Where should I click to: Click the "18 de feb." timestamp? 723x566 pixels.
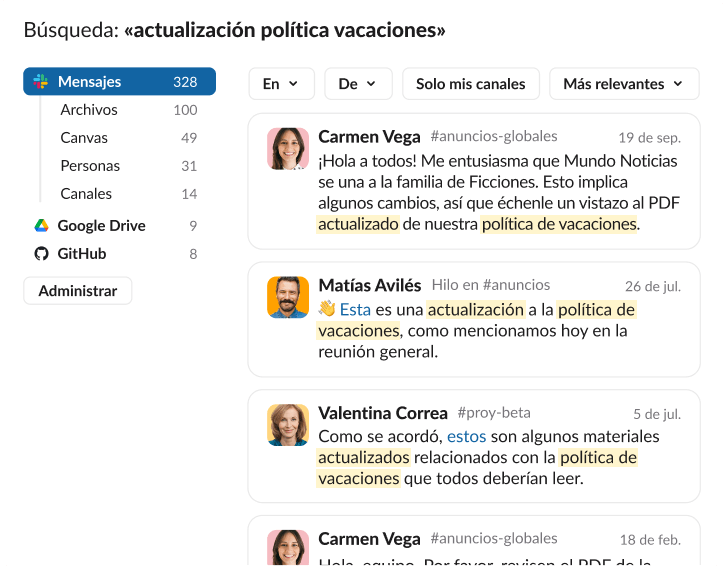click(x=650, y=540)
